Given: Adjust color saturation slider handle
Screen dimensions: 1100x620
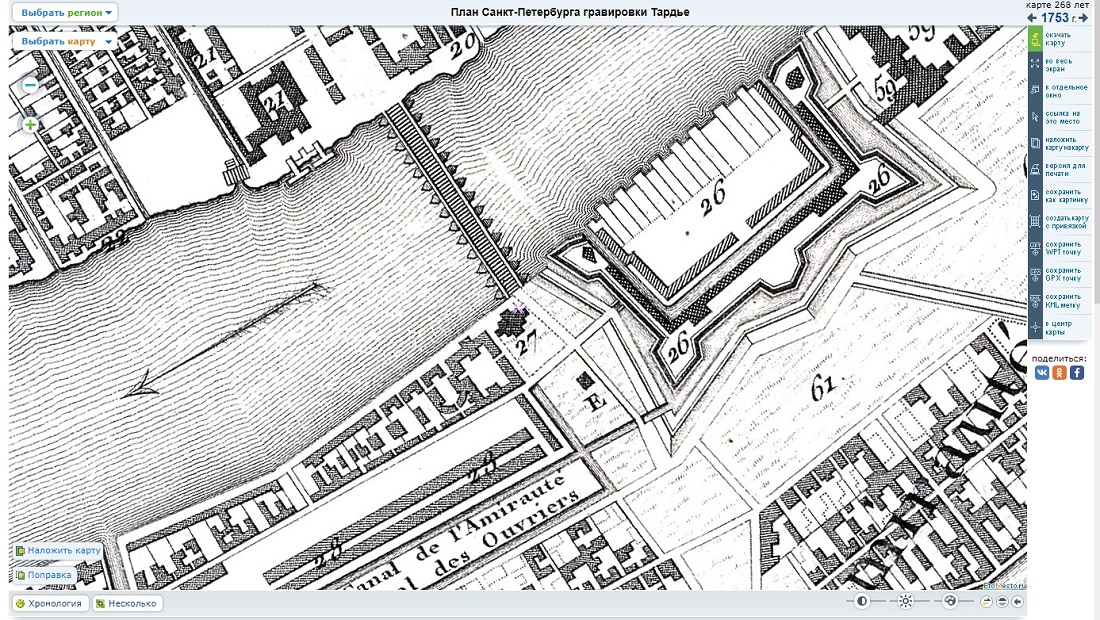Looking at the screenshot, I should coord(950,601).
